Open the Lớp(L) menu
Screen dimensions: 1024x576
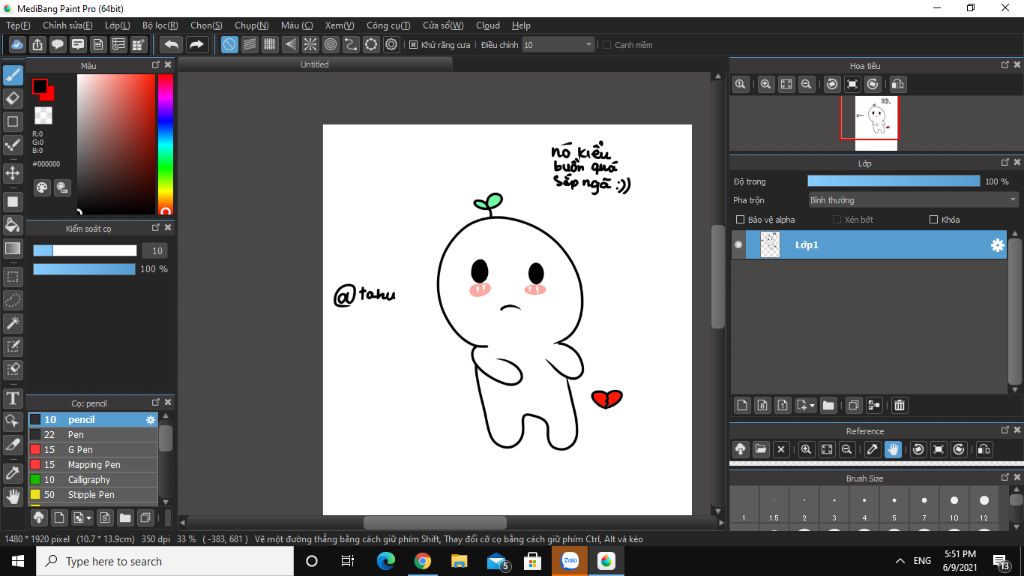pyautogui.click(x=118, y=25)
